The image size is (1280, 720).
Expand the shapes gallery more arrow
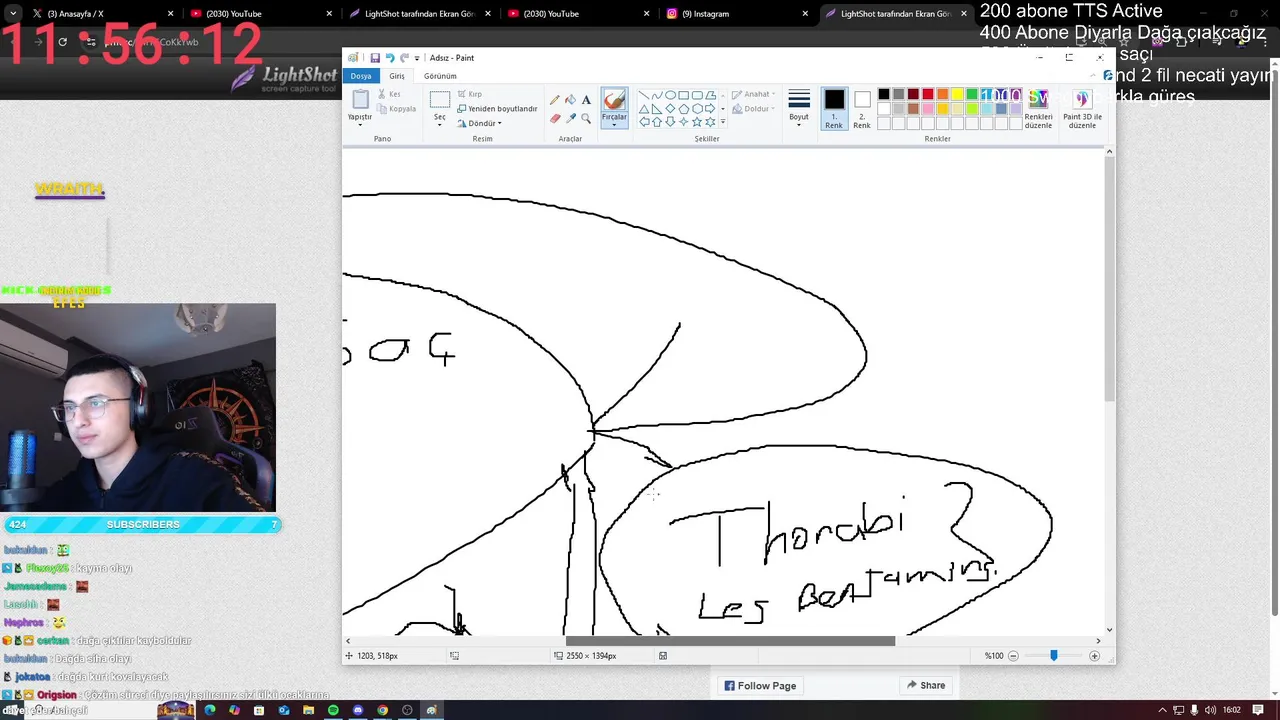[x=723, y=122]
